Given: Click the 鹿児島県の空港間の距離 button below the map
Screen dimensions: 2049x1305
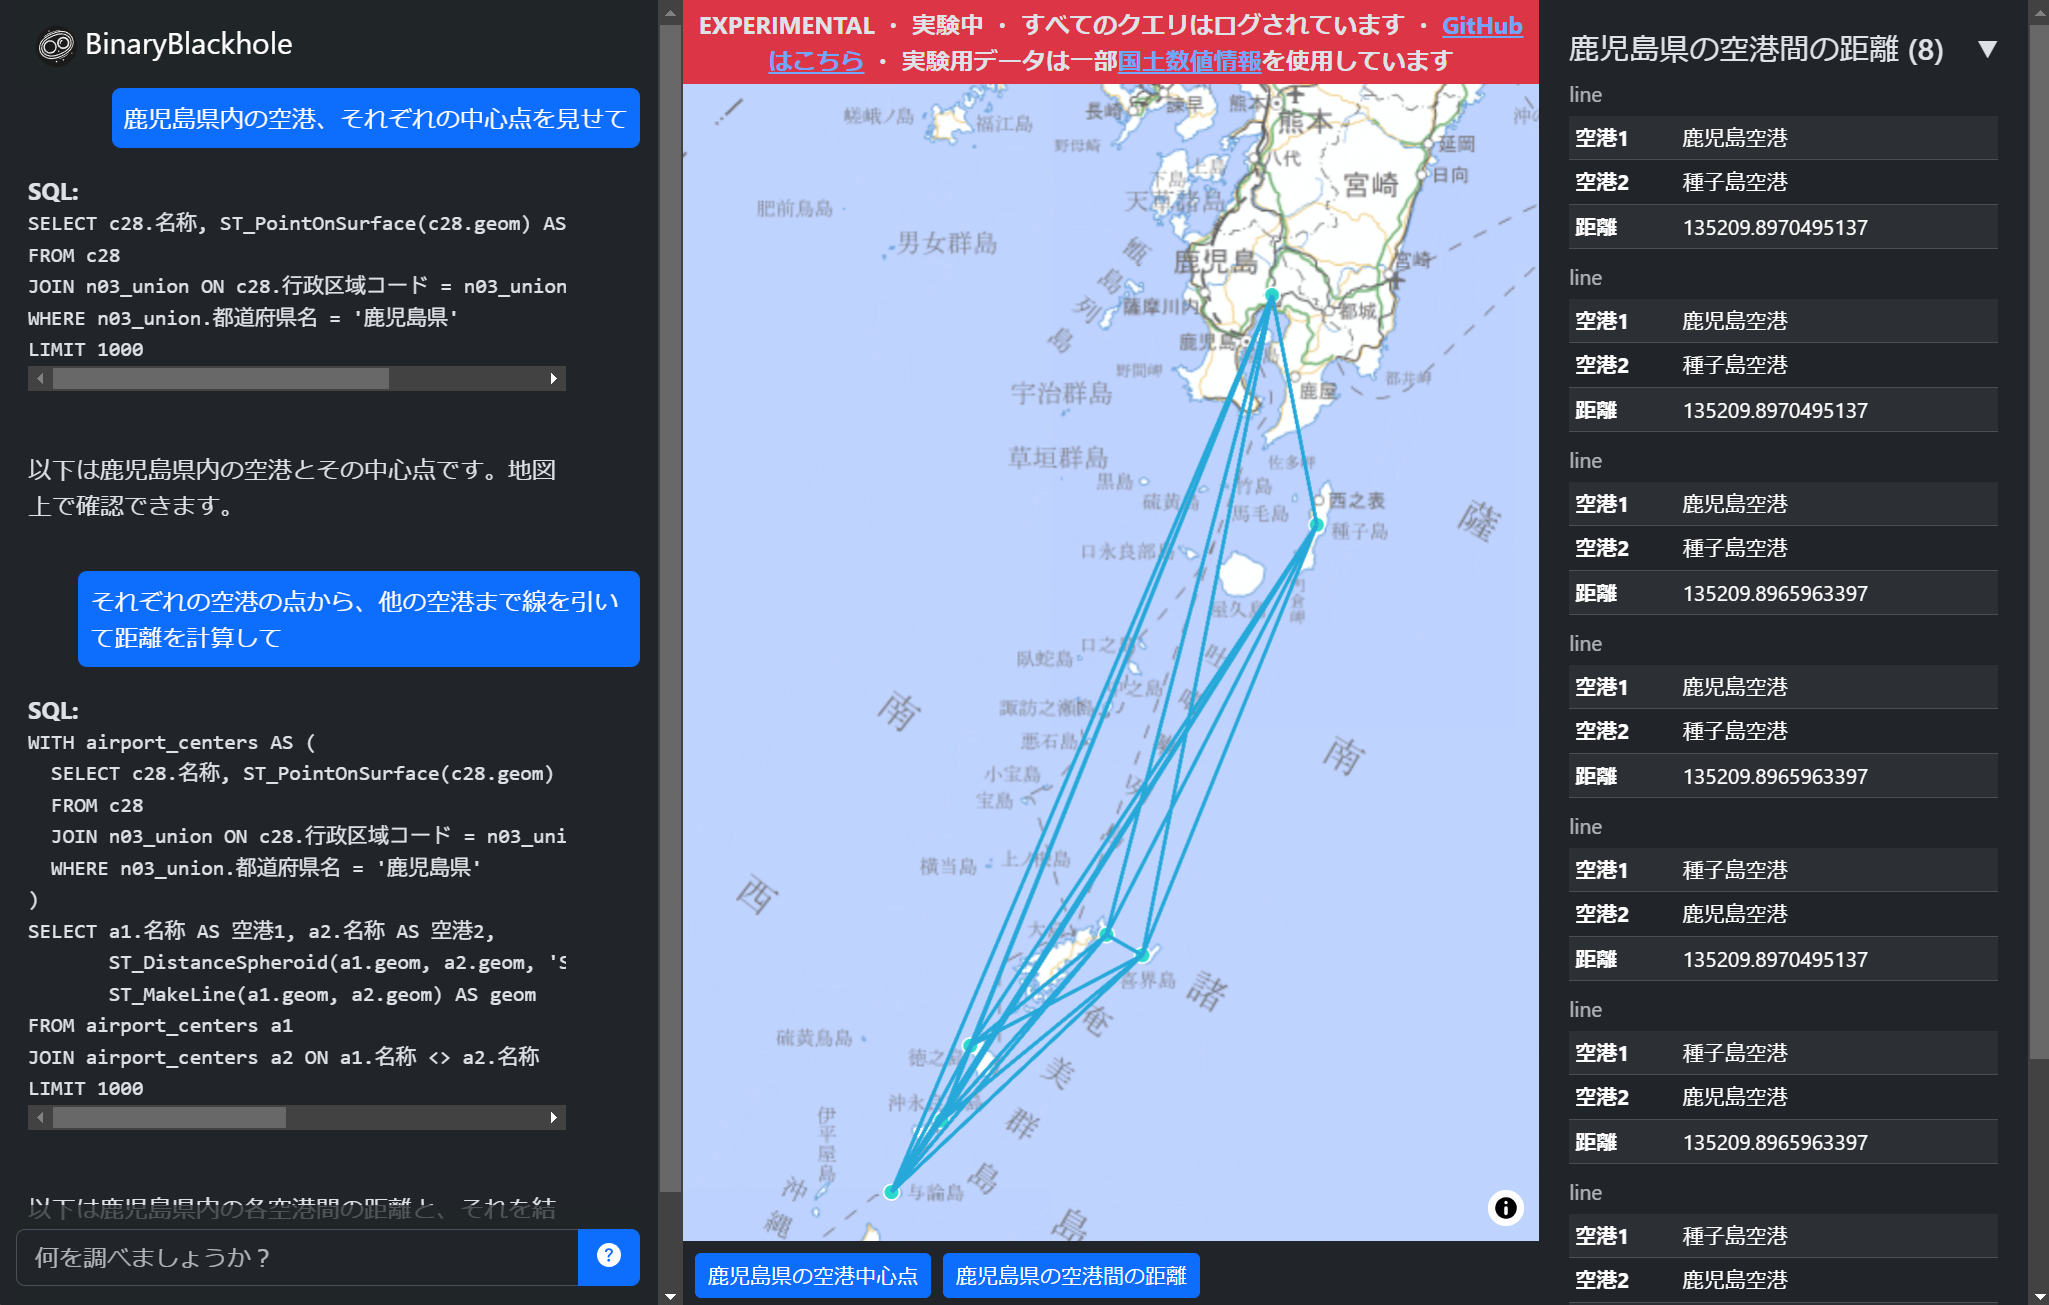Looking at the screenshot, I should pyautogui.click(x=1070, y=1275).
